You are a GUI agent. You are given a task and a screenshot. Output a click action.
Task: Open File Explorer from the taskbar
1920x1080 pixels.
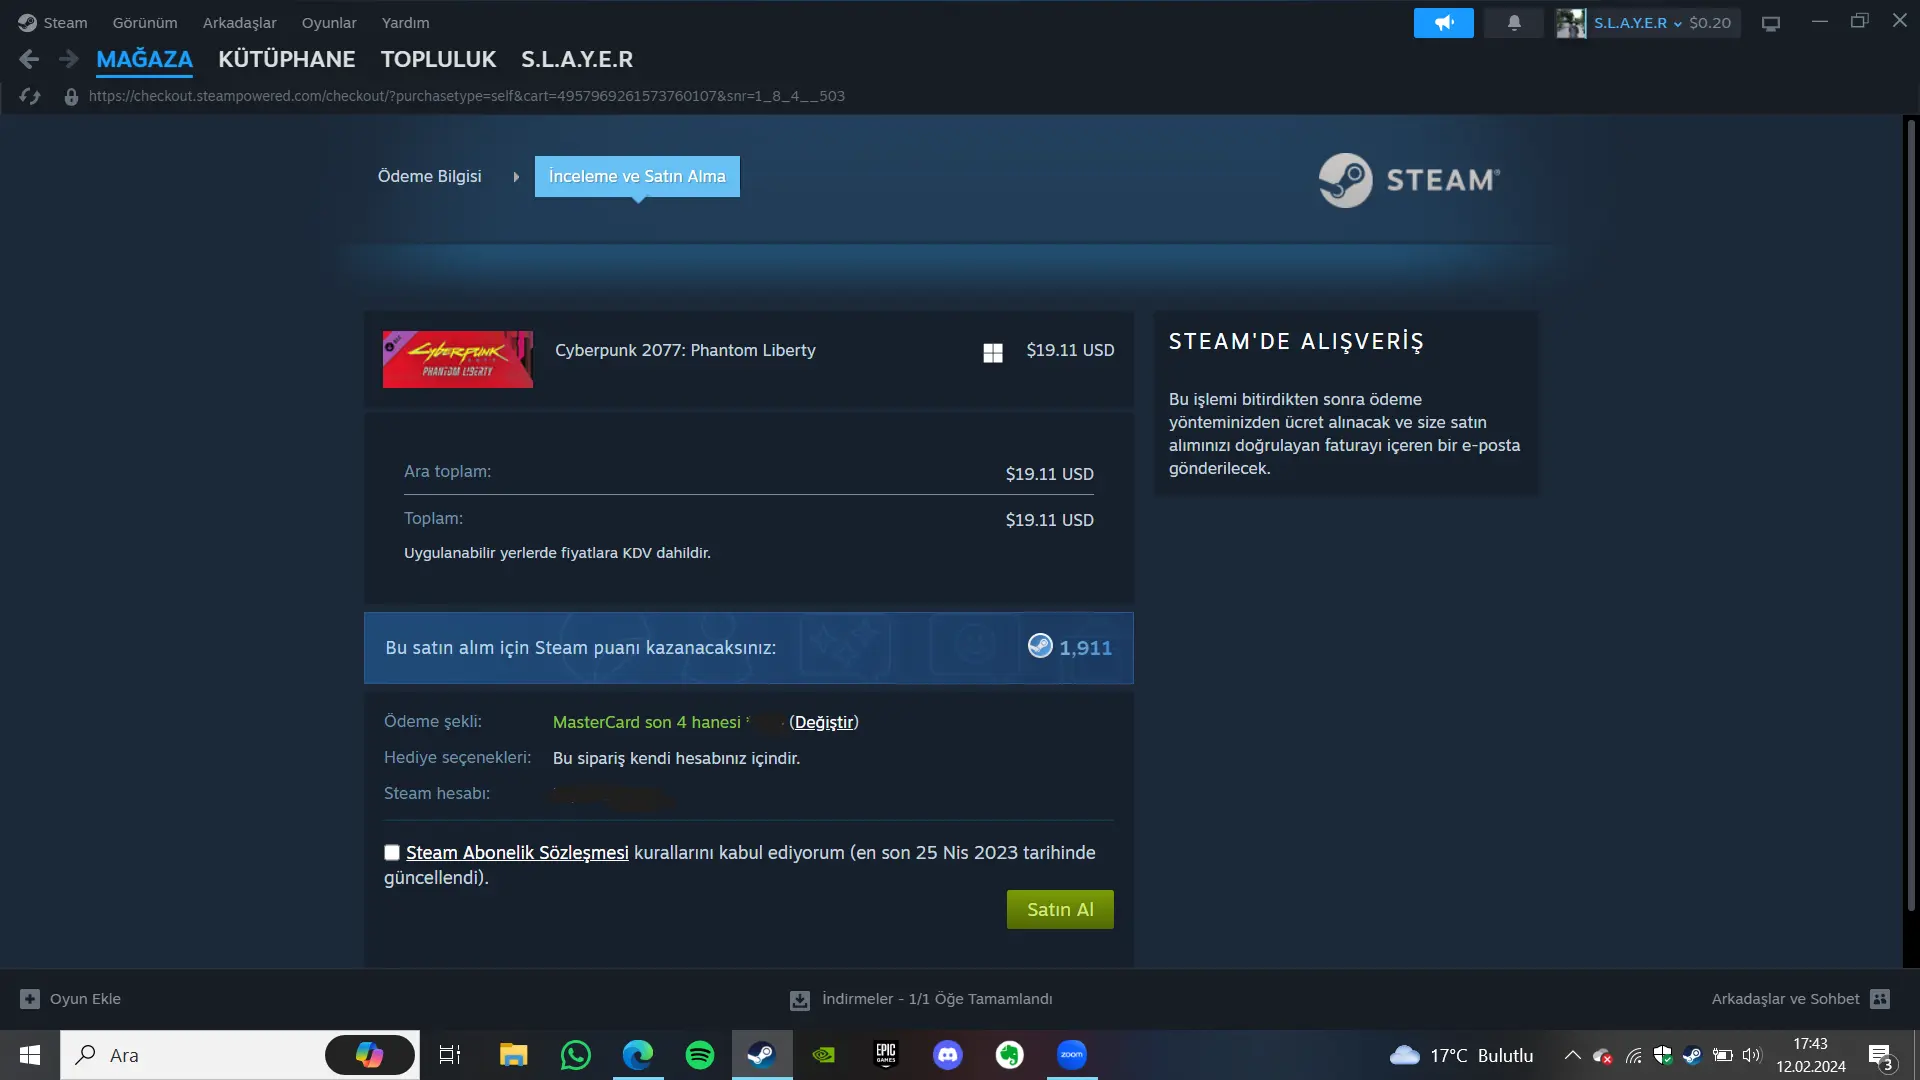(x=514, y=1055)
